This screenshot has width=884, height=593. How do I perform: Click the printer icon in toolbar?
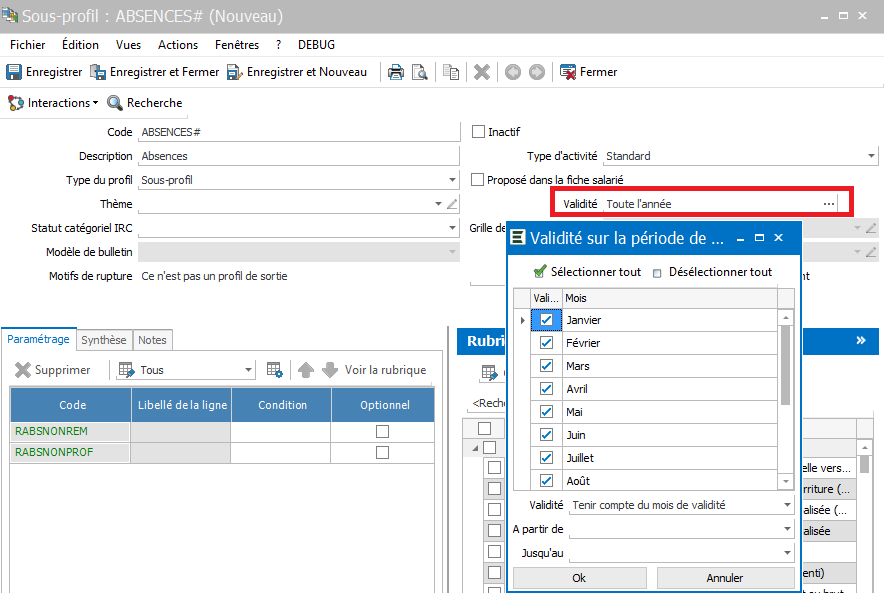(396, 72)
